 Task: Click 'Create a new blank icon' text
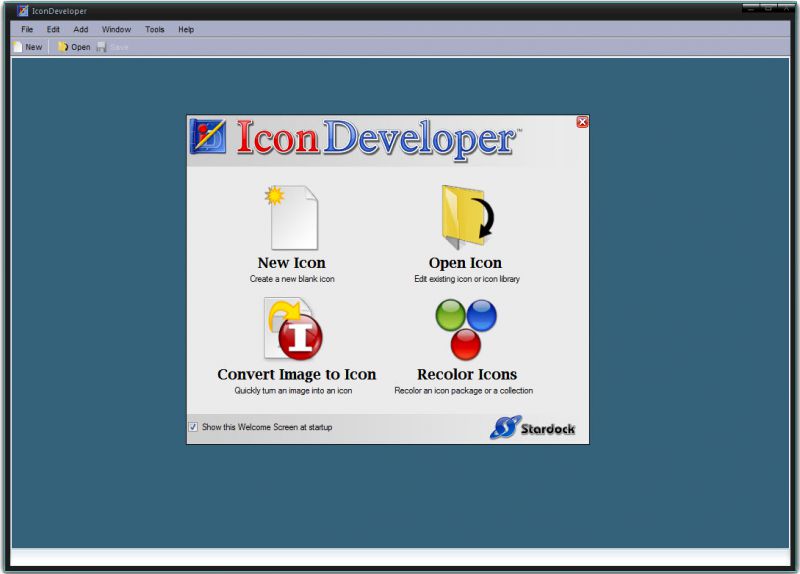coord(292,279)
